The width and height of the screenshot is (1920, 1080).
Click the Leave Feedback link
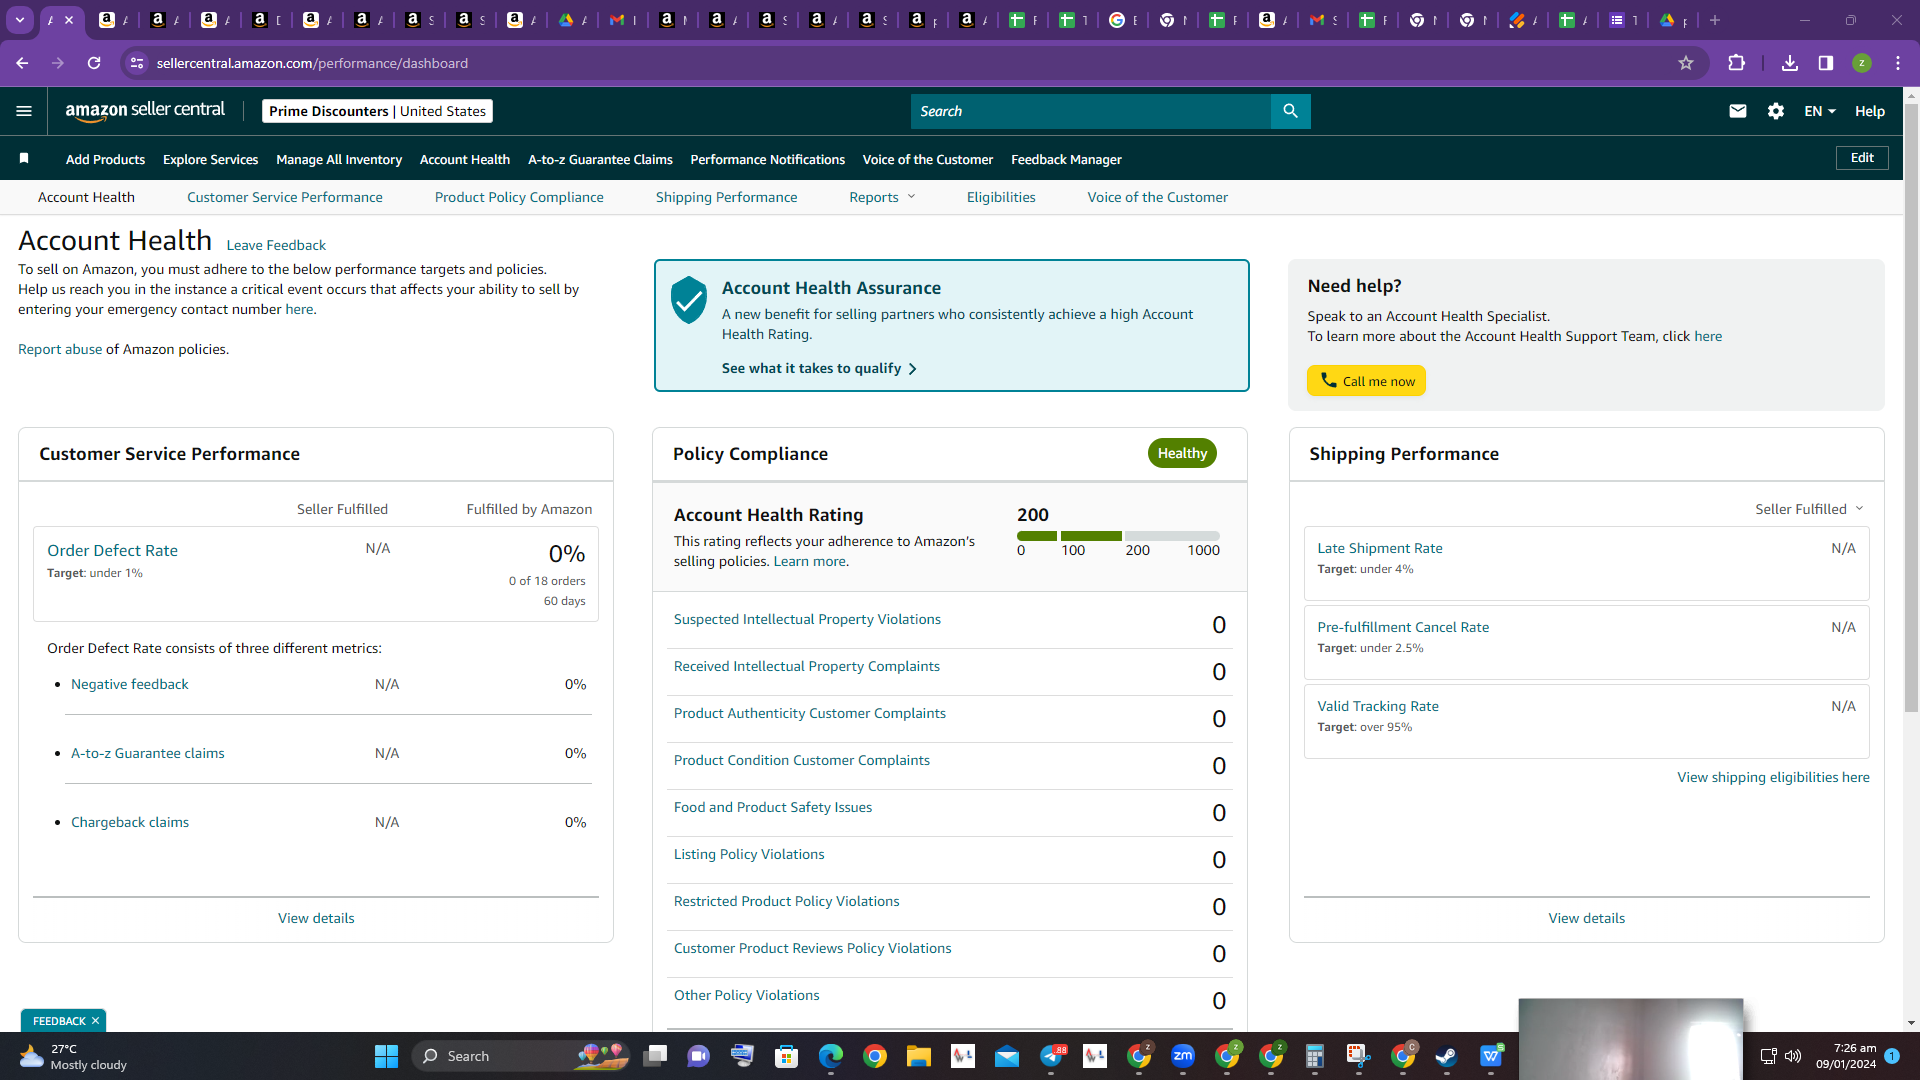276,245
